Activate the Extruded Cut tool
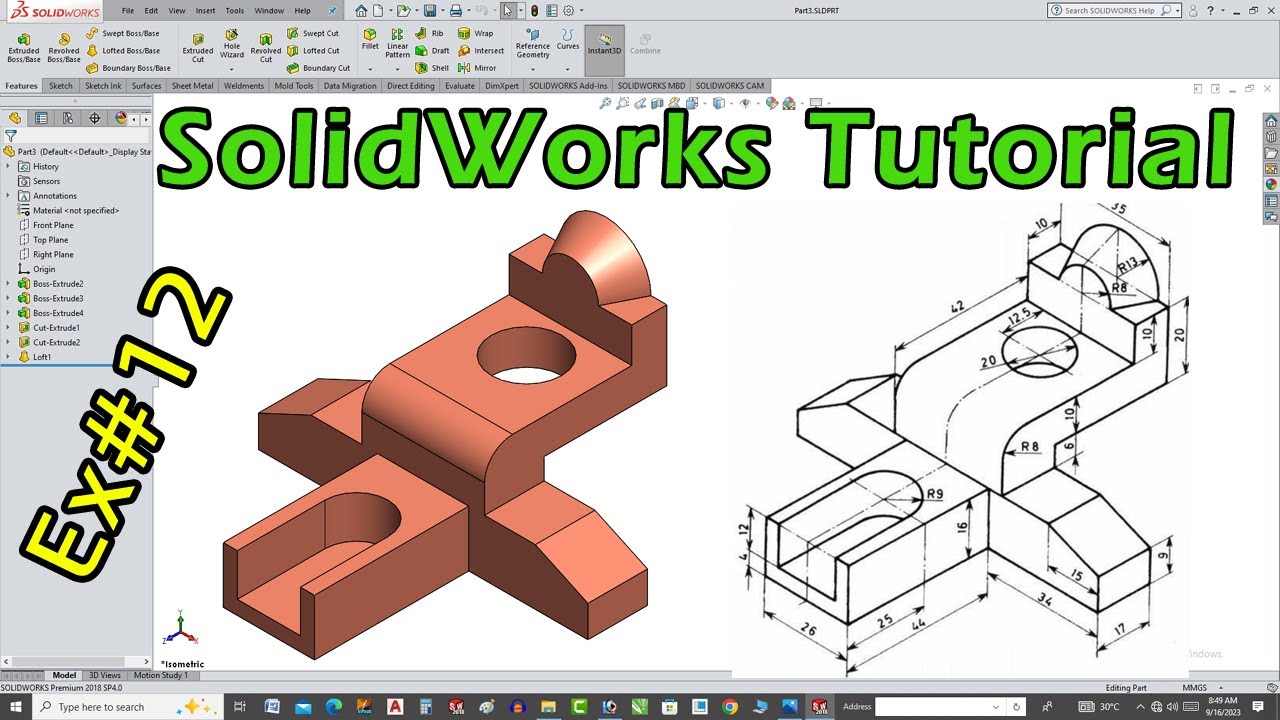1280x720 pixels. [x=198, y=47]
